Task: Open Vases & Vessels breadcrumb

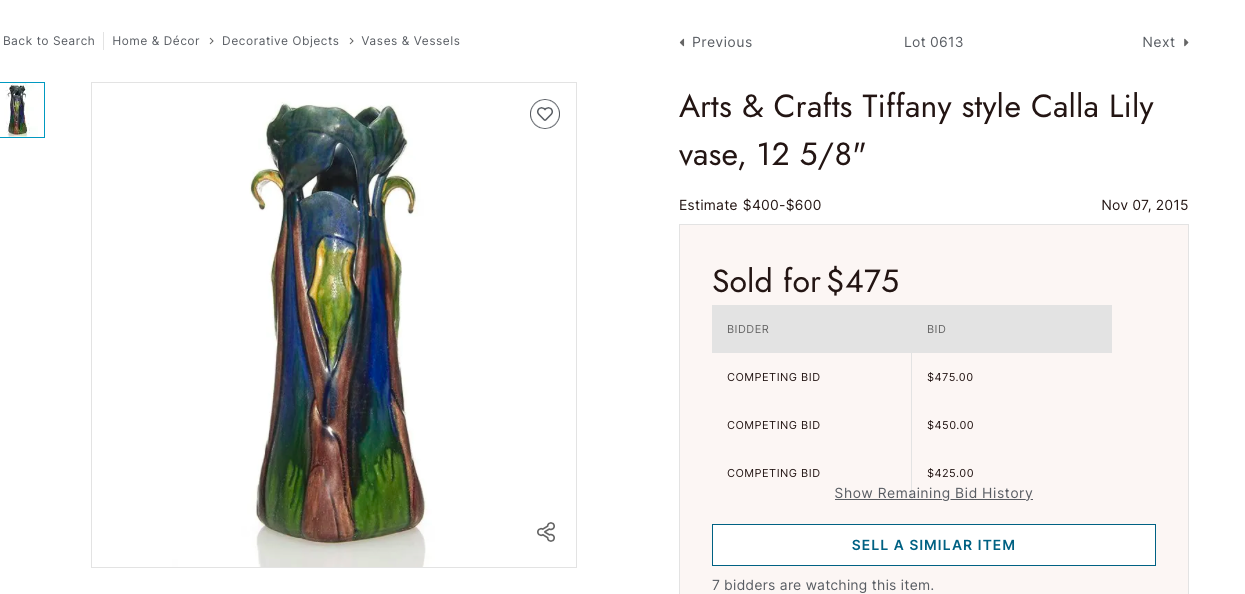Action: click(x=410, y=41)
